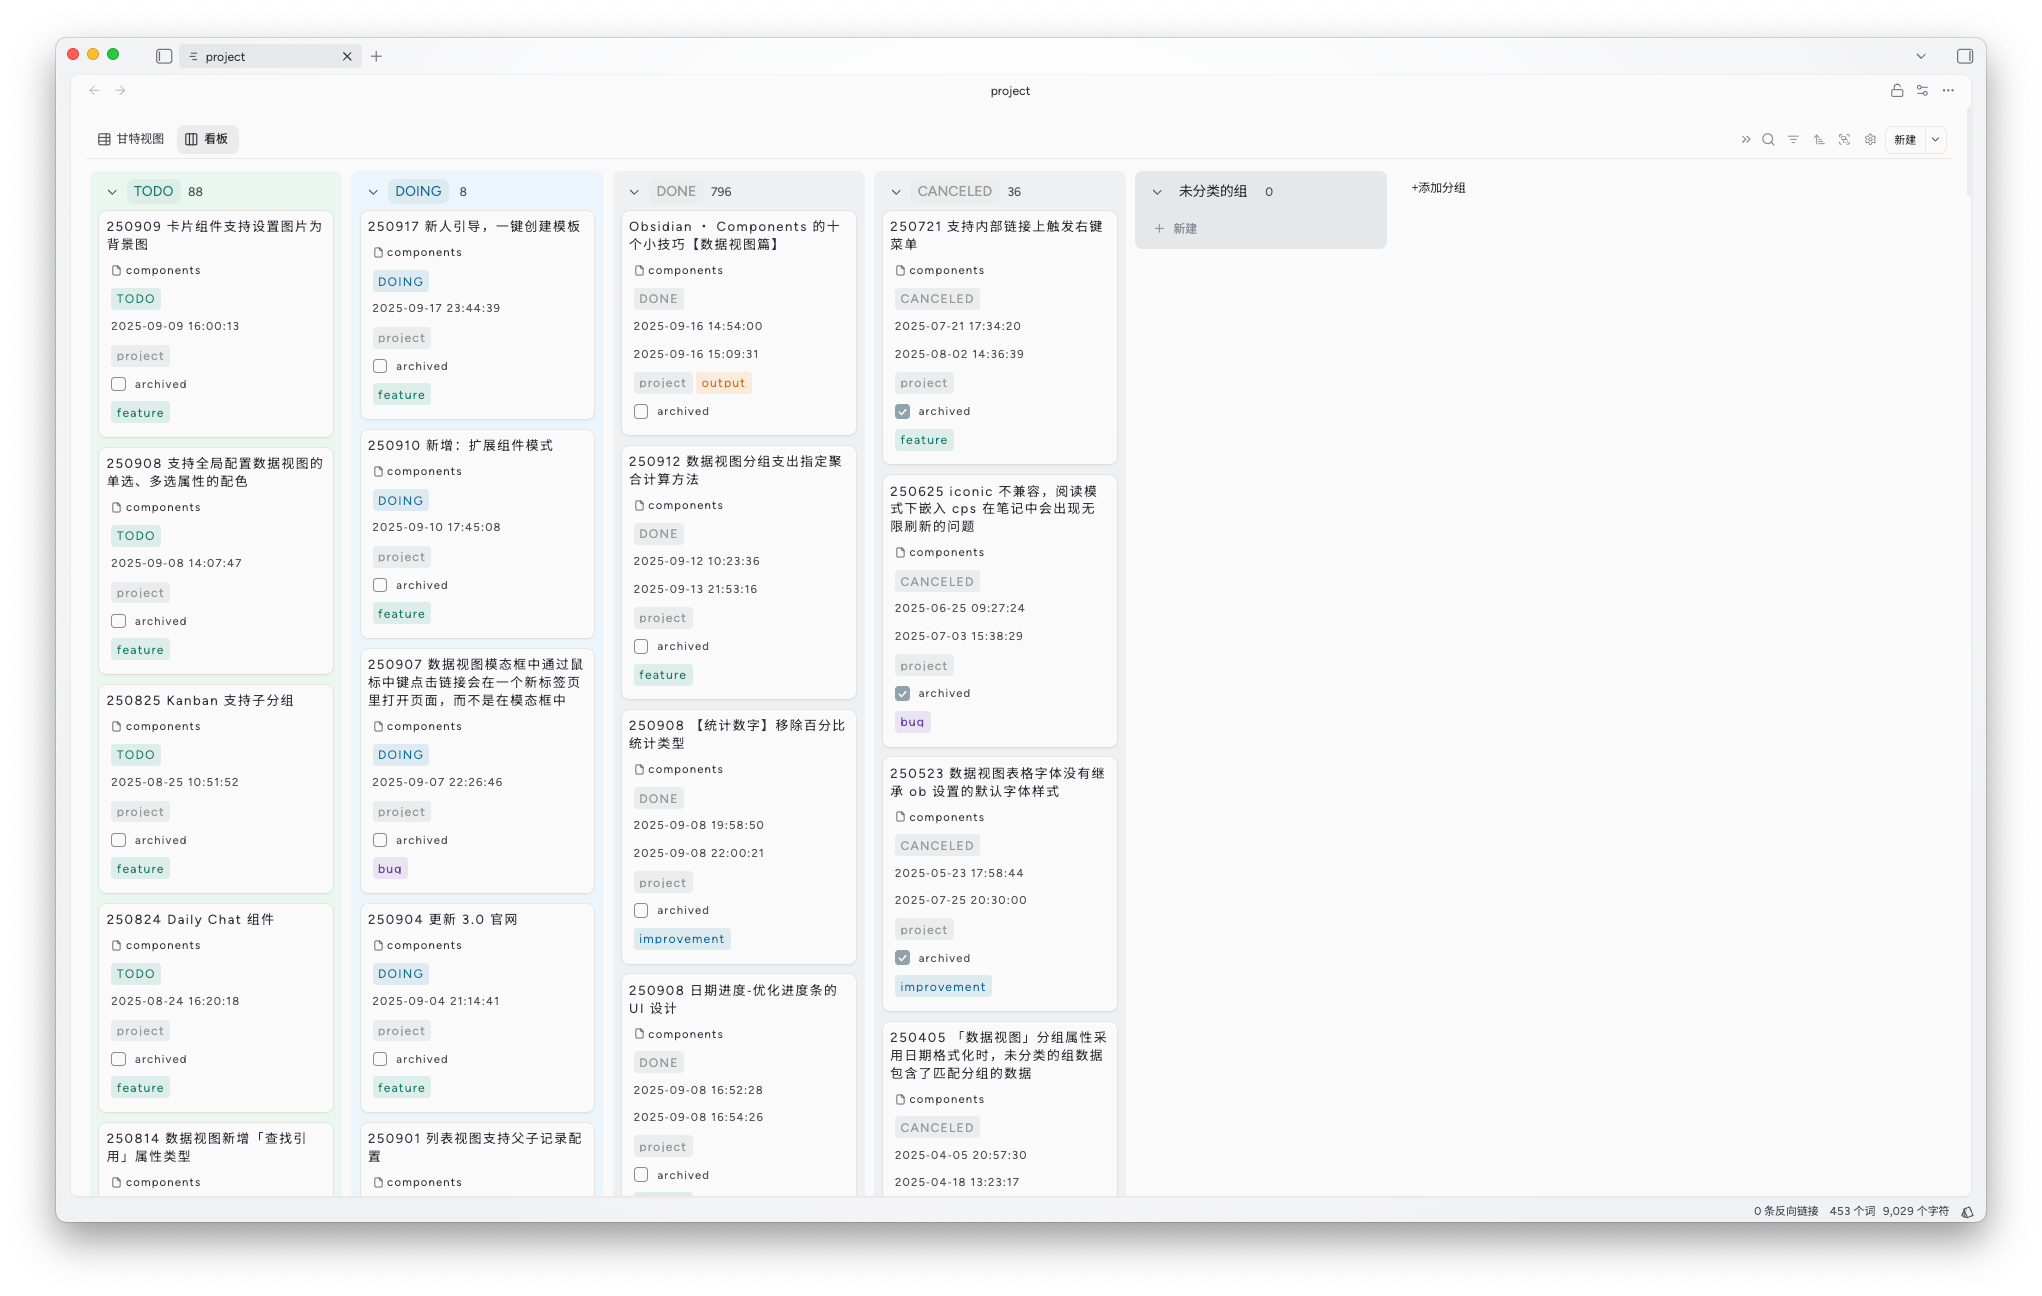Toggle the left sidebar icon

point(164,56)
